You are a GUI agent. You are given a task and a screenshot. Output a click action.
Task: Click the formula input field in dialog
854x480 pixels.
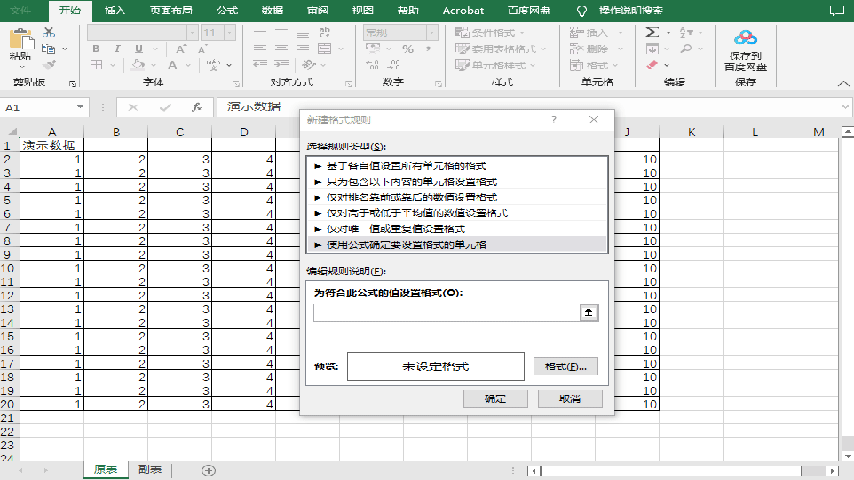pos(447,312)
